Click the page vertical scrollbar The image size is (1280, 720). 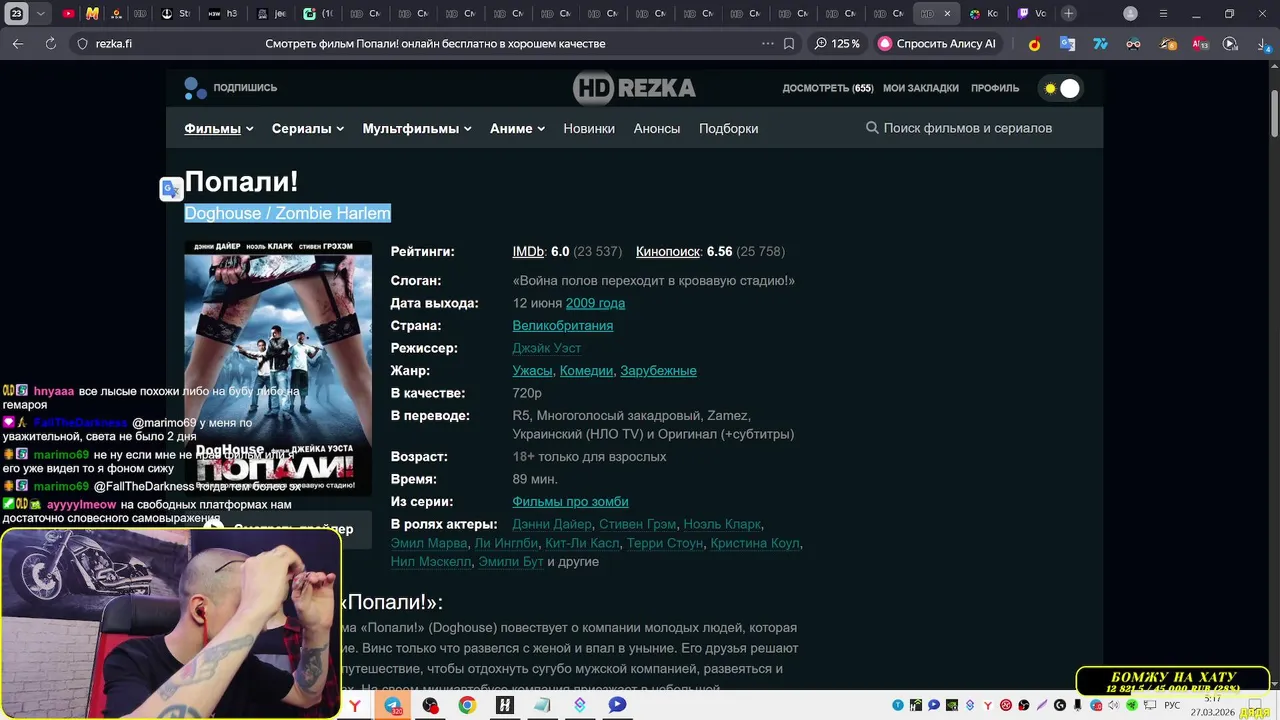pyautogui.click(x=1274, y=112)
